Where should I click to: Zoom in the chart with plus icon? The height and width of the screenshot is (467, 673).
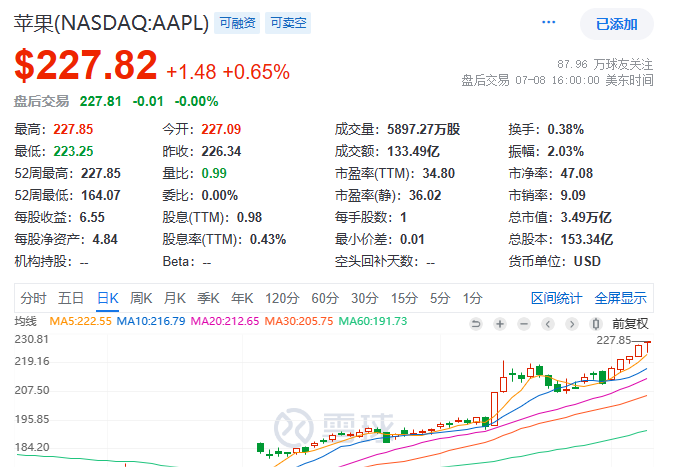(x=500, y=324)
